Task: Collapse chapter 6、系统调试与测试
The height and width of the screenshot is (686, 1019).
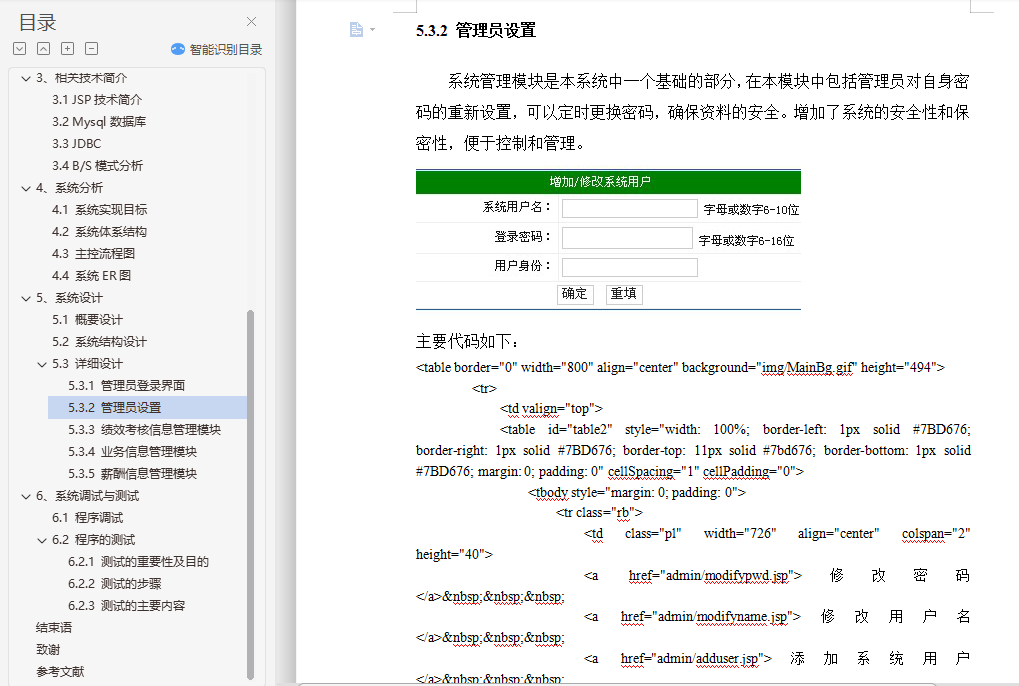Action: (x=26, y=496)
